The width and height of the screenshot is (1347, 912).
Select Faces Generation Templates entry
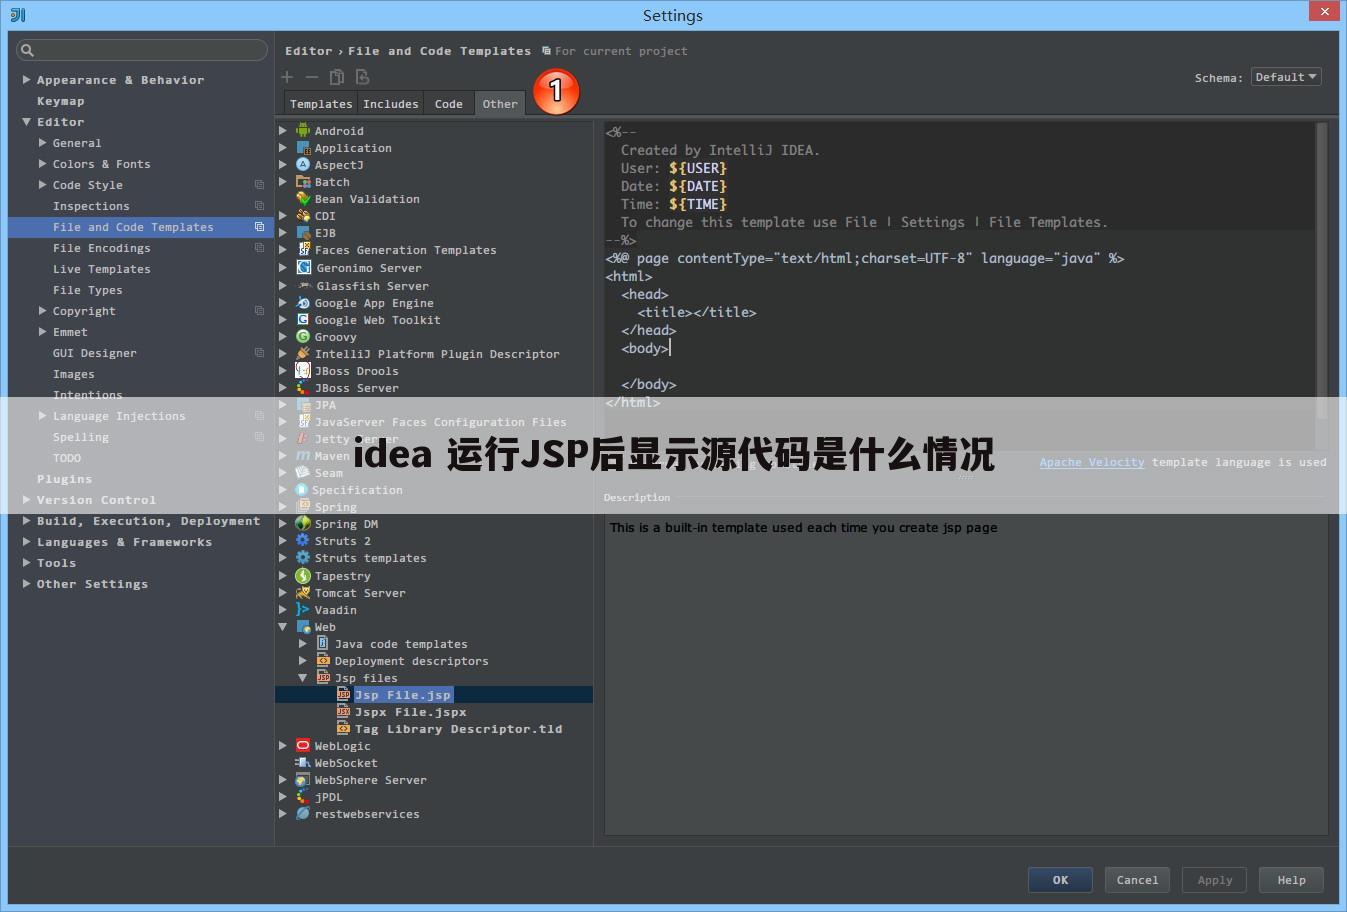(405, 250)
